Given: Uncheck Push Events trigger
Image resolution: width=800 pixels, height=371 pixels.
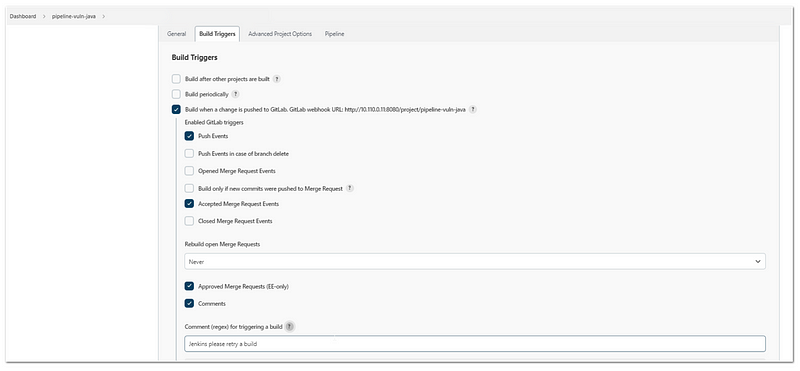Looking at the screenshot, I should pyautogui.click(x=189, y=136).
